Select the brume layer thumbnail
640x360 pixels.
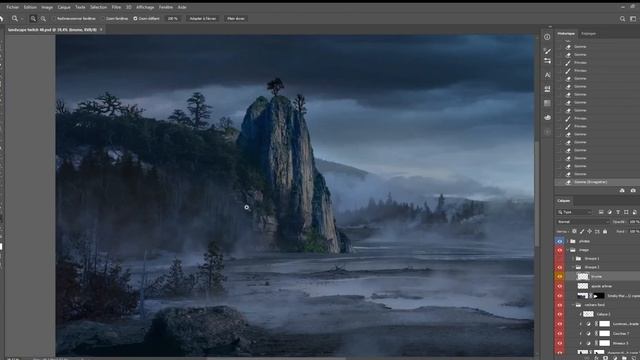coord(583,276)
